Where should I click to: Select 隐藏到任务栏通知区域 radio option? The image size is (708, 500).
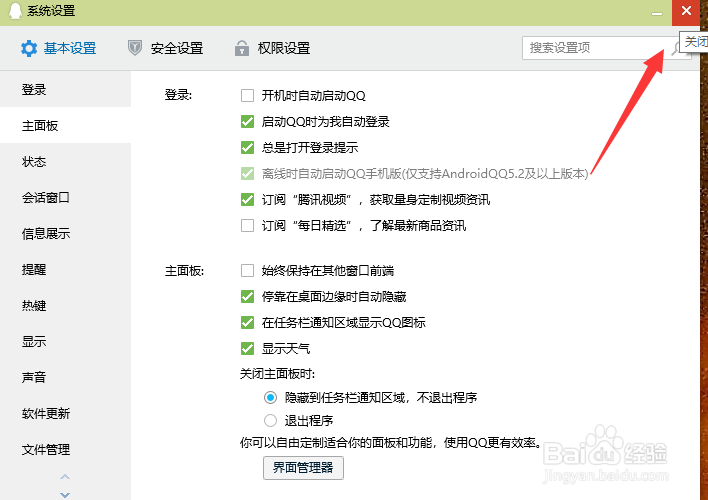point(270,397)
